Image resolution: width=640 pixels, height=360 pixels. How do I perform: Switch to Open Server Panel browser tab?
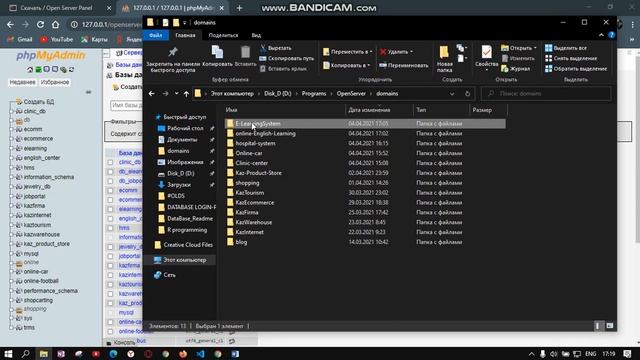58,8
